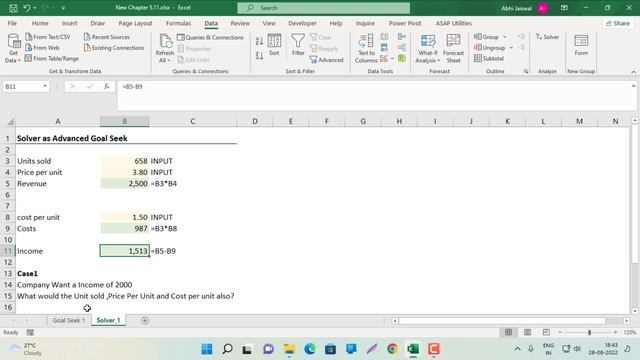This screenshot has height=360, width=640.
Task: Switch to Page Break Preview
Action: click(x=546, y=332)
